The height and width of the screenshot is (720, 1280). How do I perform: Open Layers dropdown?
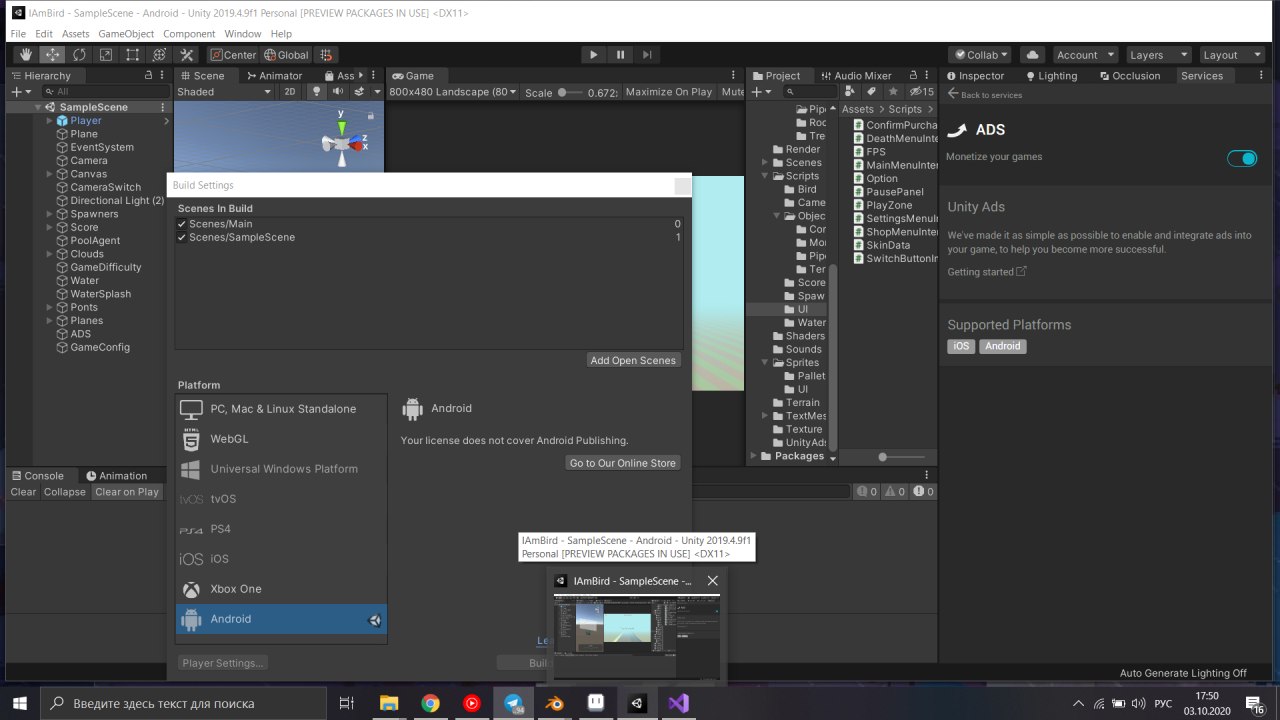coord(1157,55)
